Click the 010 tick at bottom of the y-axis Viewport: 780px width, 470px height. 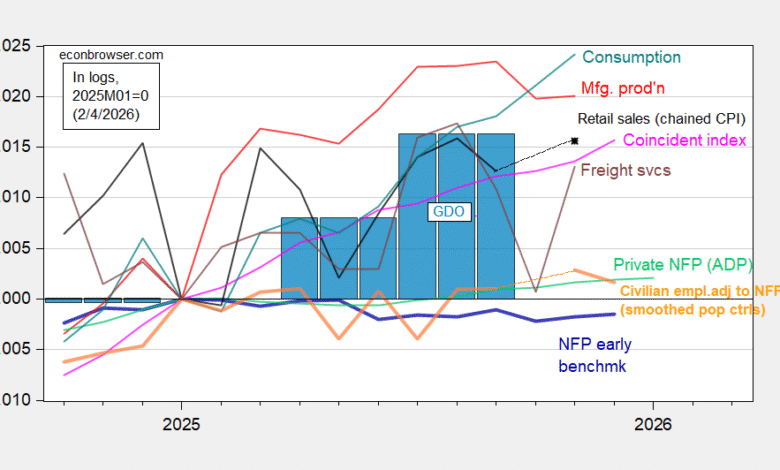14,400
